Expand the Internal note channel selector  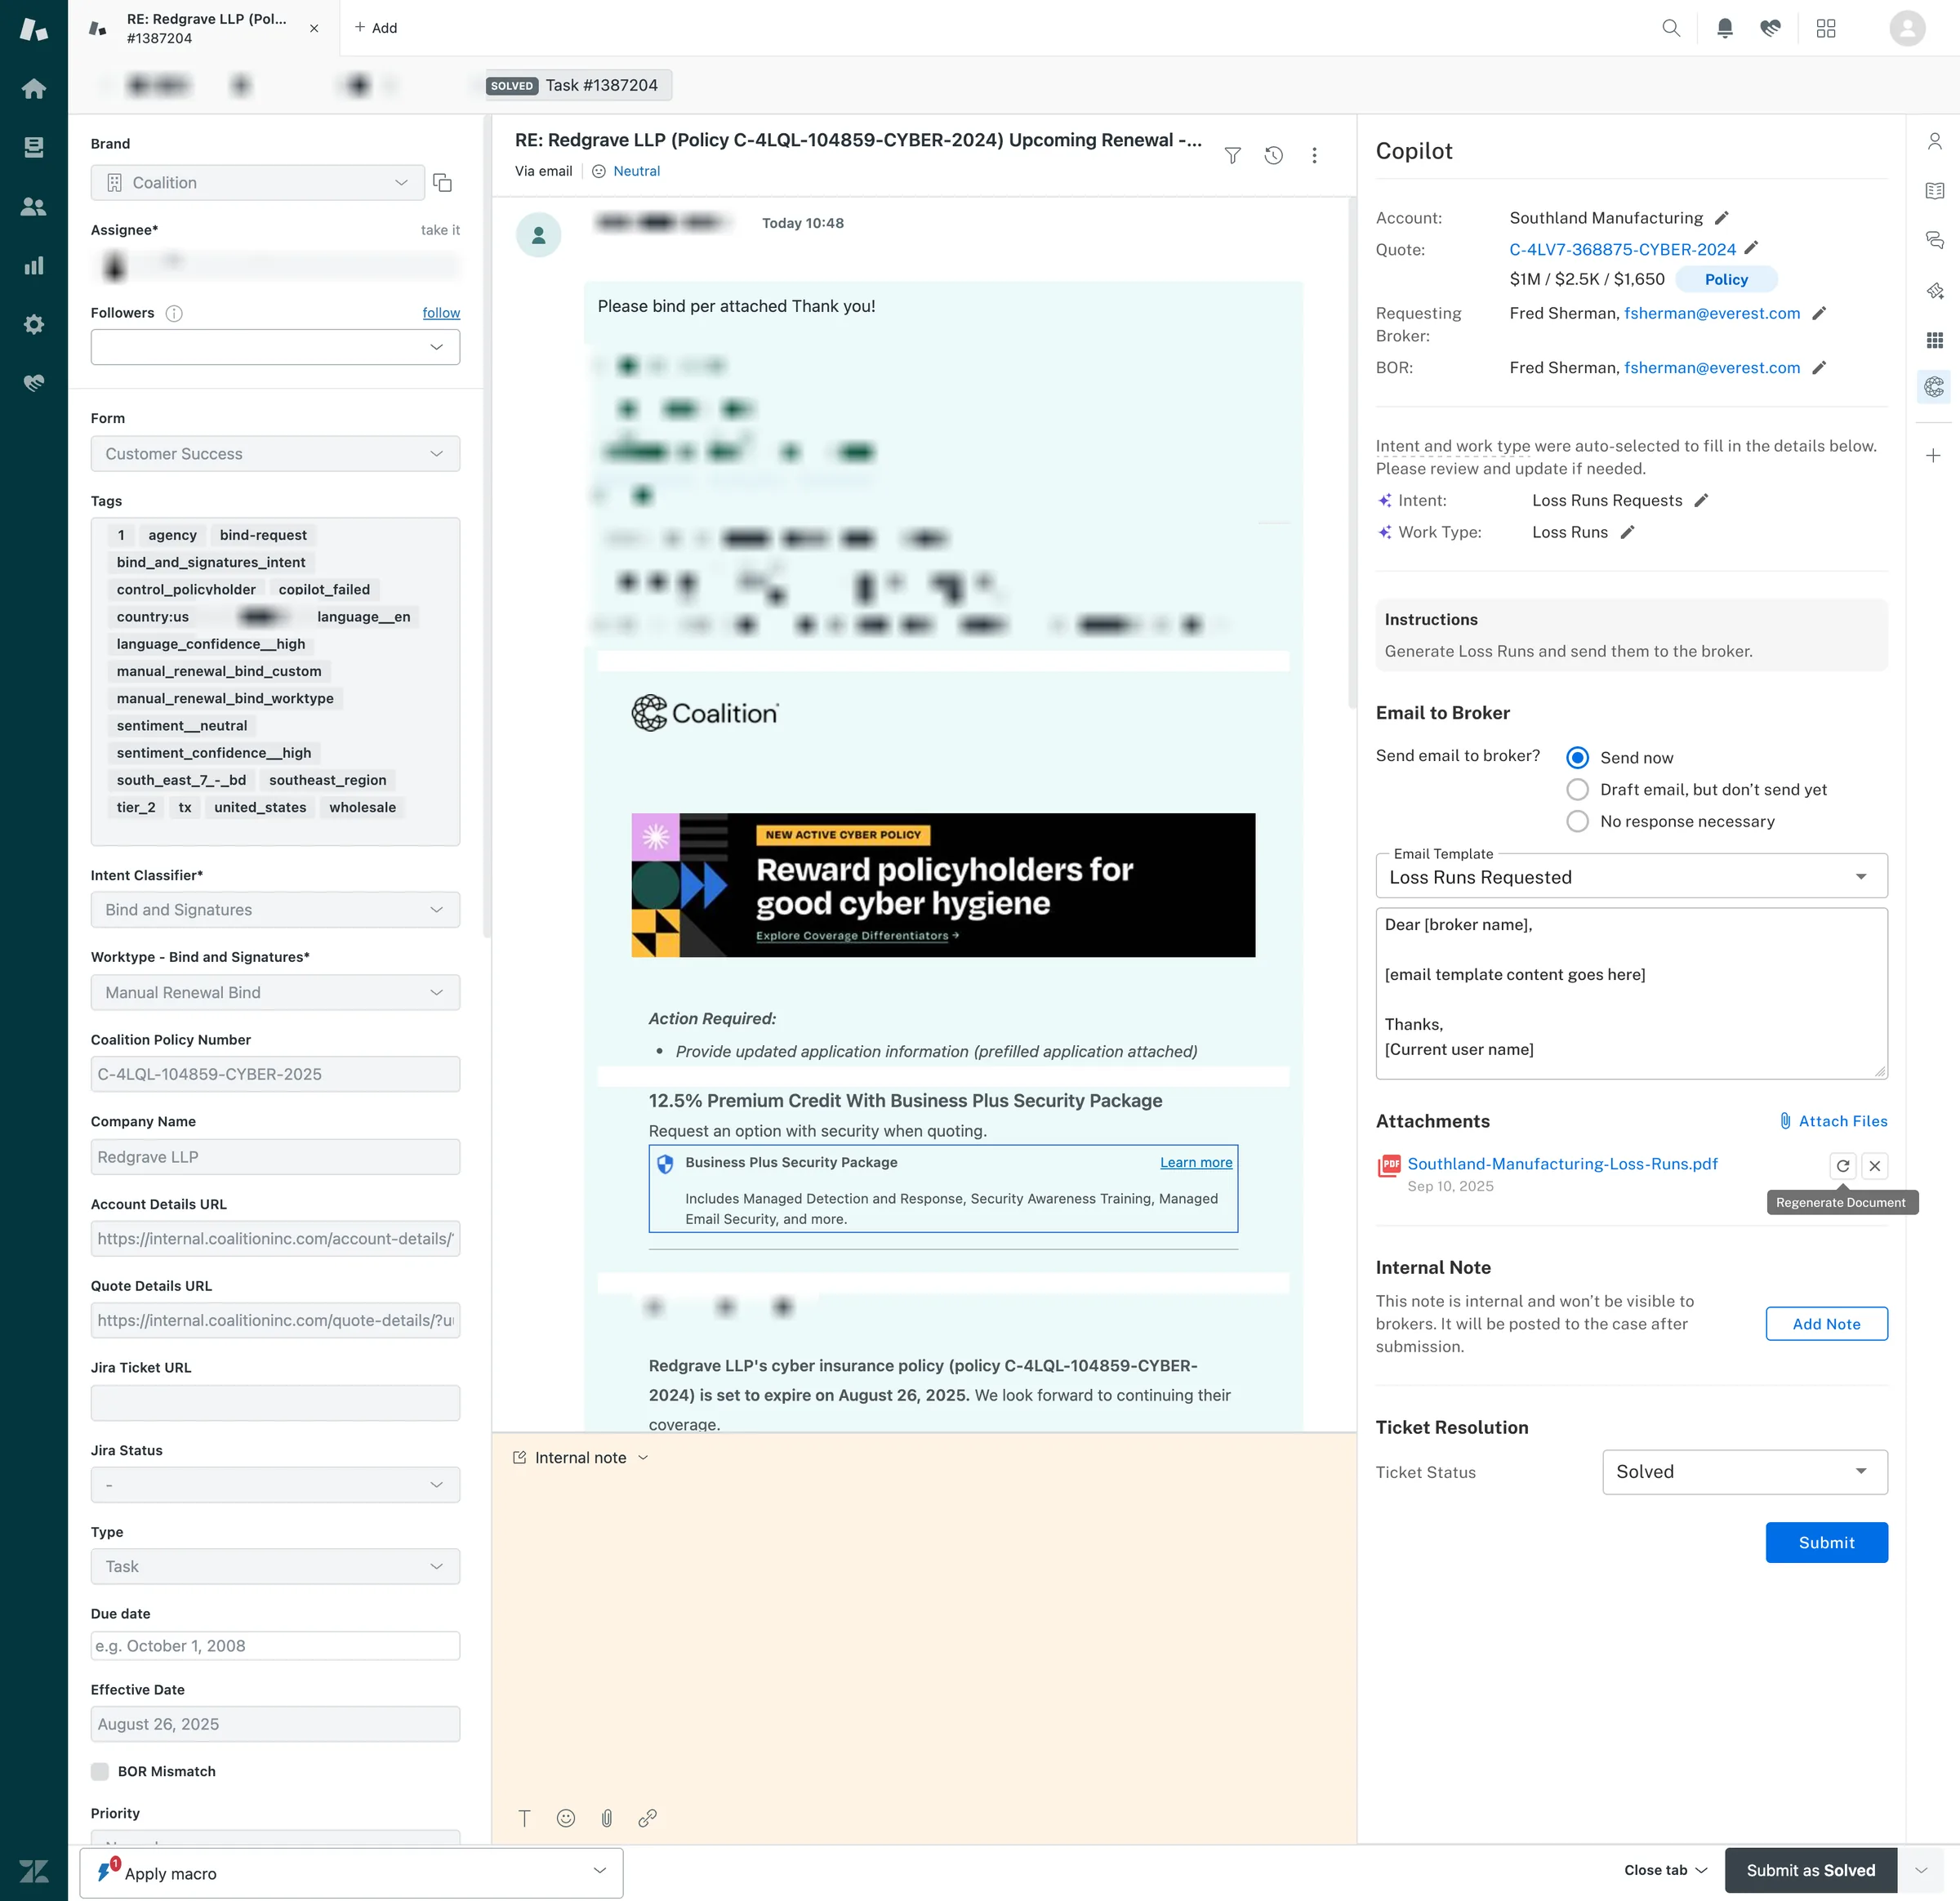point(581,1458)
